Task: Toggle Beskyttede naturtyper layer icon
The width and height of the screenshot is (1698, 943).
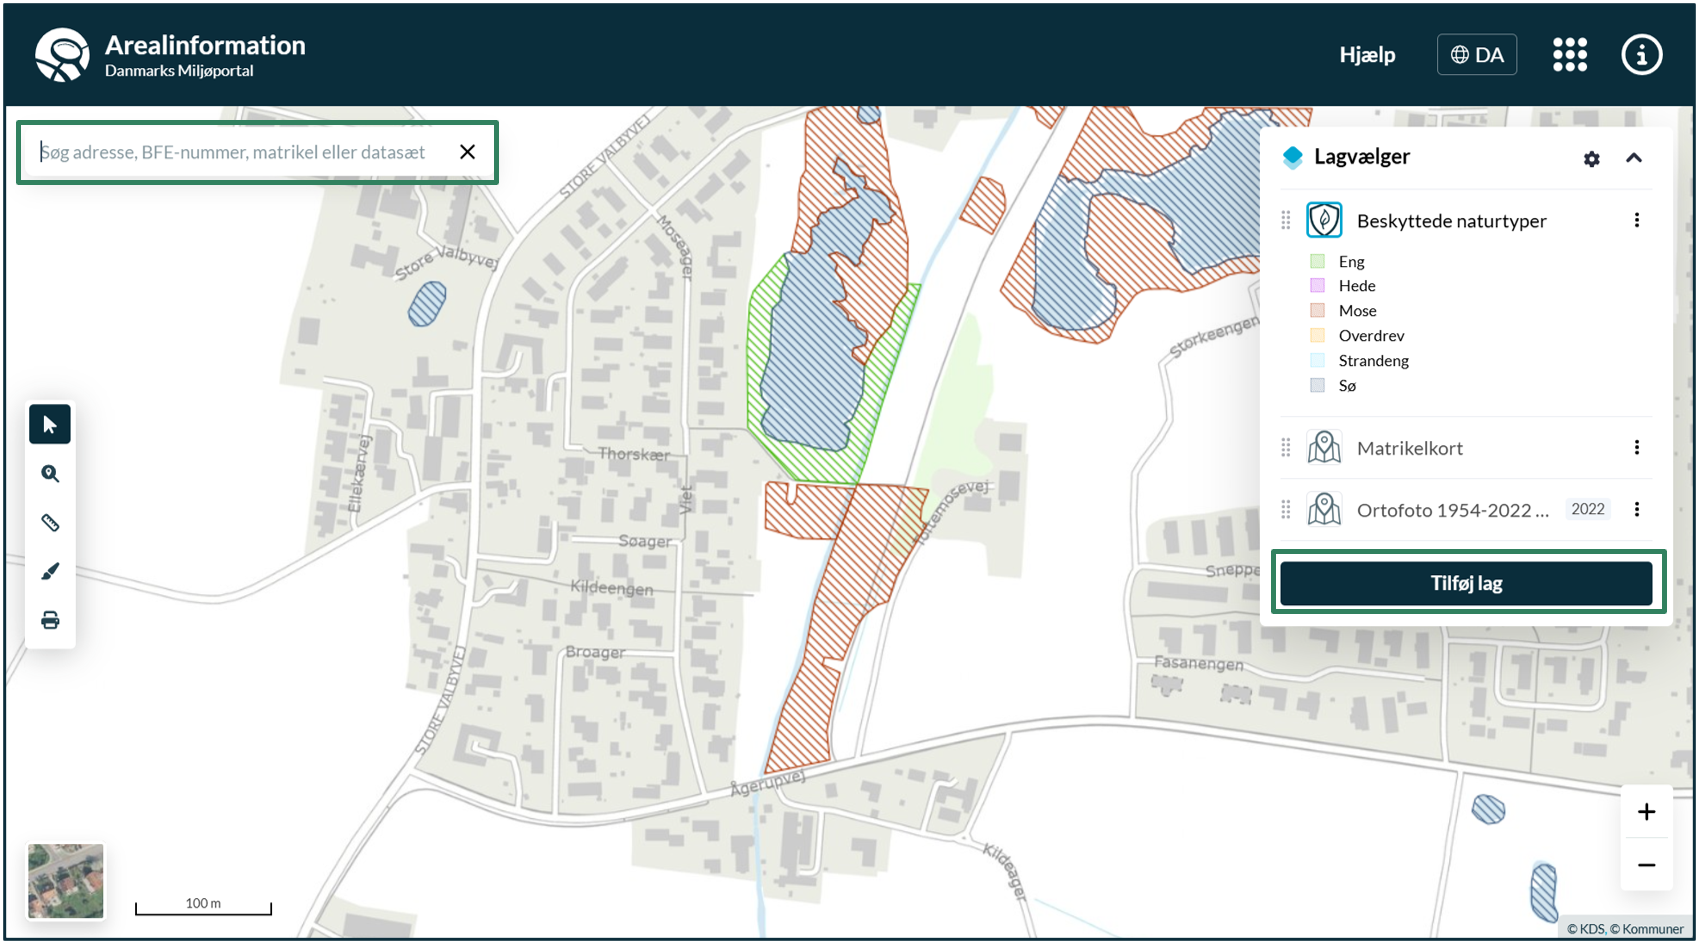Action: (1324, 220)
